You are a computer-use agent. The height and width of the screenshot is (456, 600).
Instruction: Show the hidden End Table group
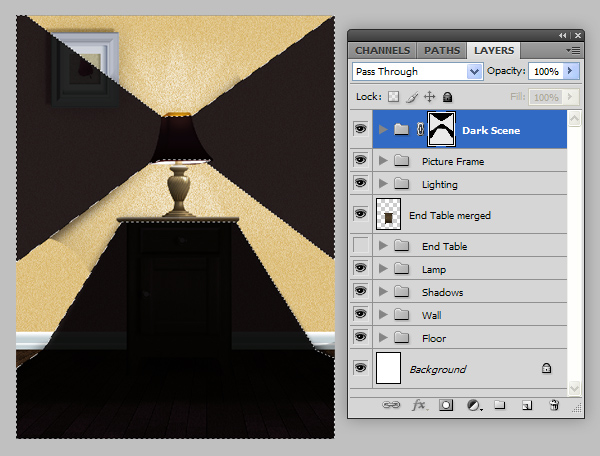(360, 246)
